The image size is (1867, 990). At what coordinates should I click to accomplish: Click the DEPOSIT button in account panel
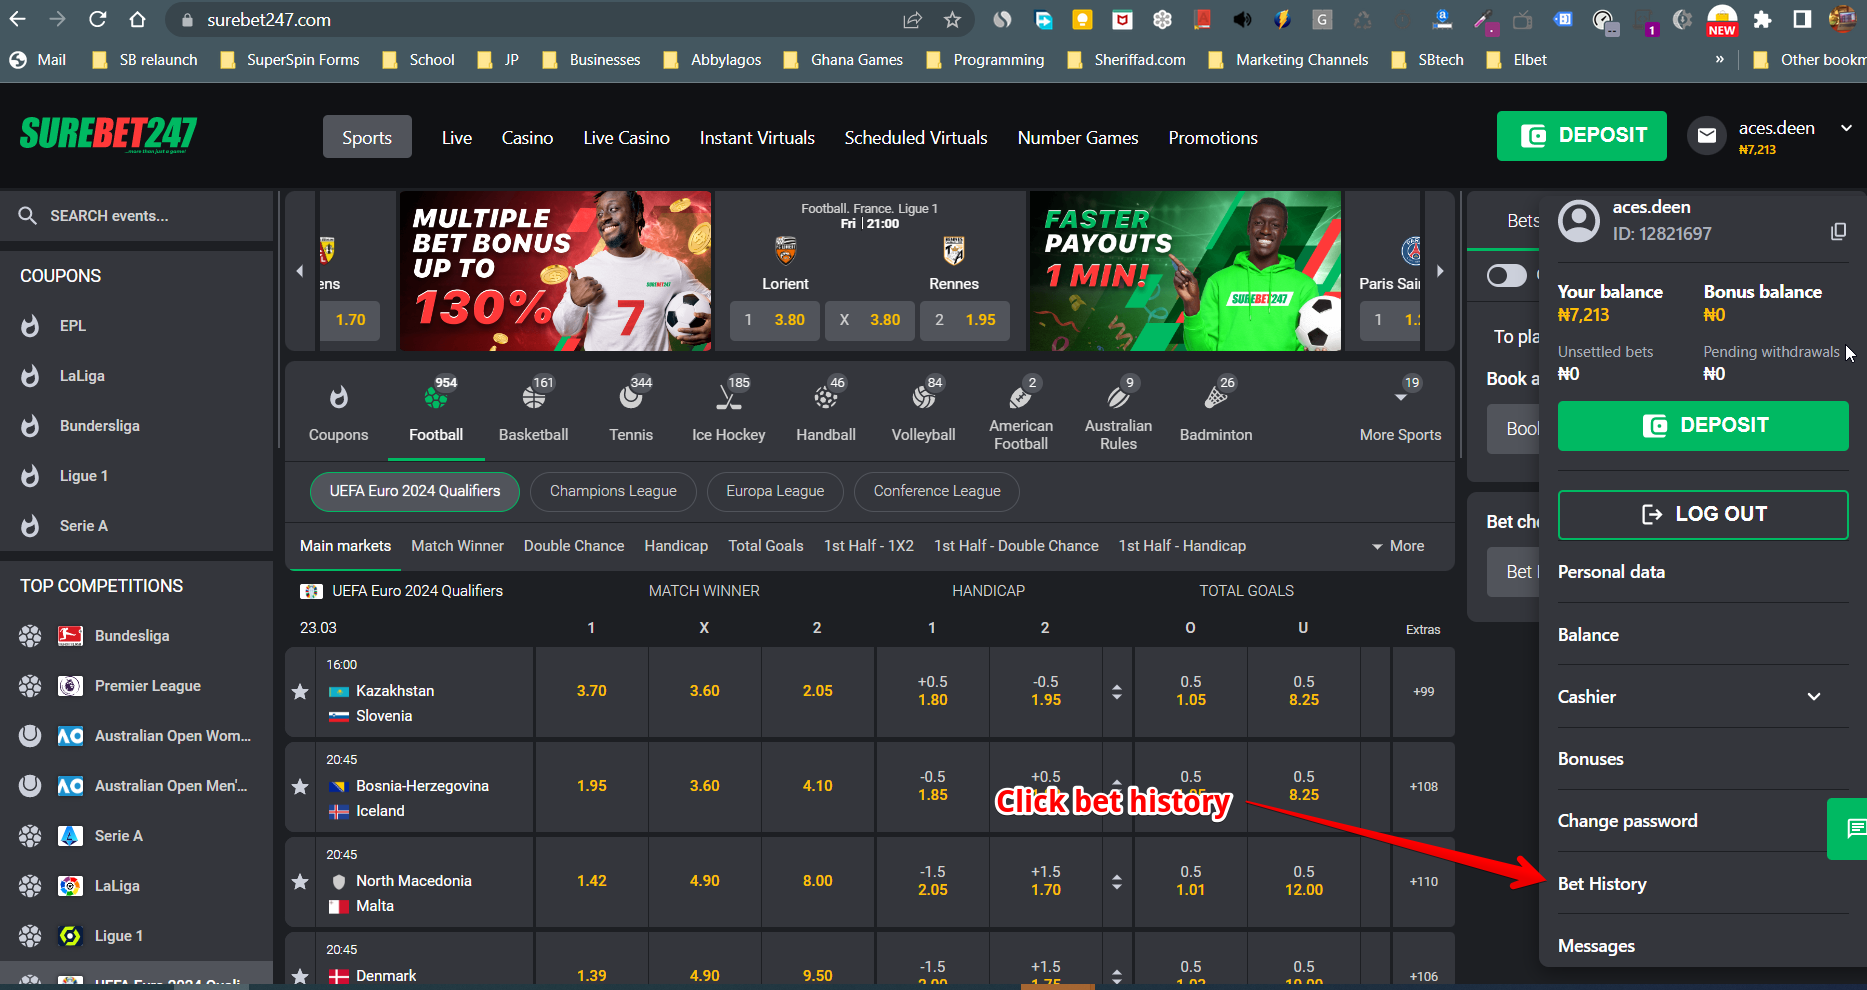pos(1703,426)
